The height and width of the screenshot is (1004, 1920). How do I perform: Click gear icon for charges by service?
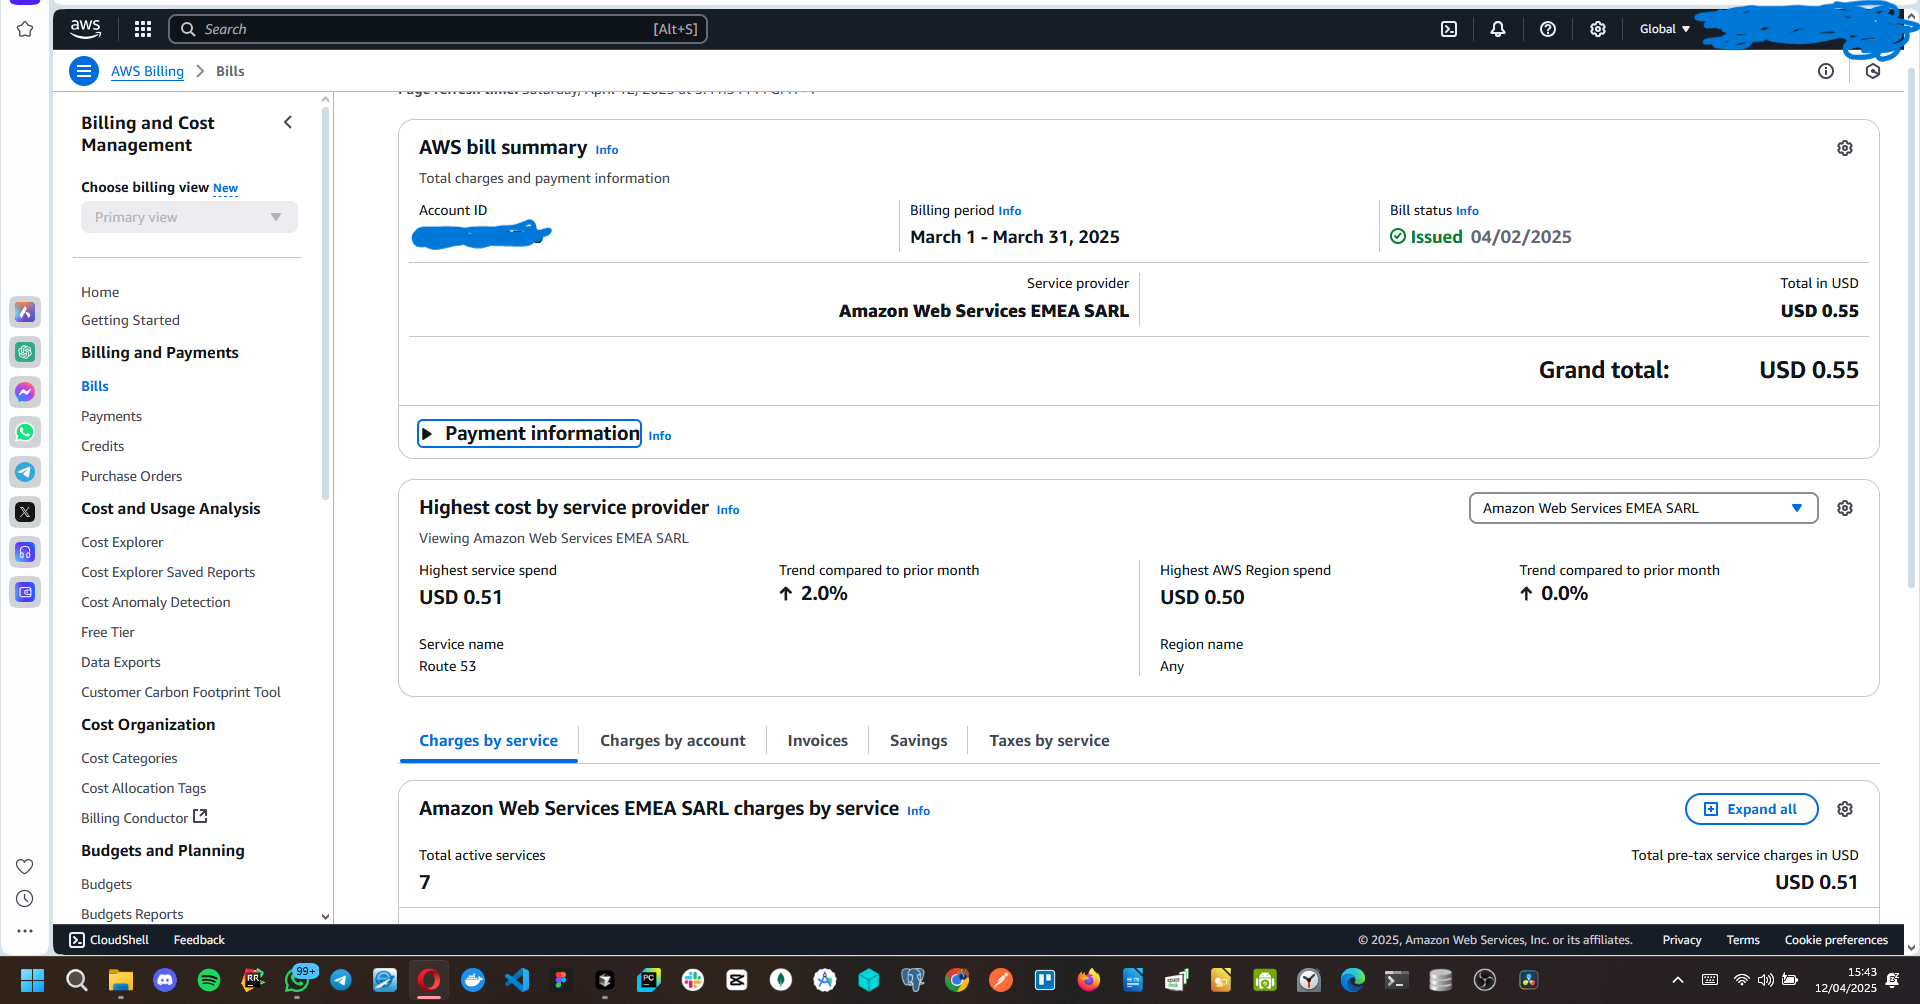tap(1844, 809)
